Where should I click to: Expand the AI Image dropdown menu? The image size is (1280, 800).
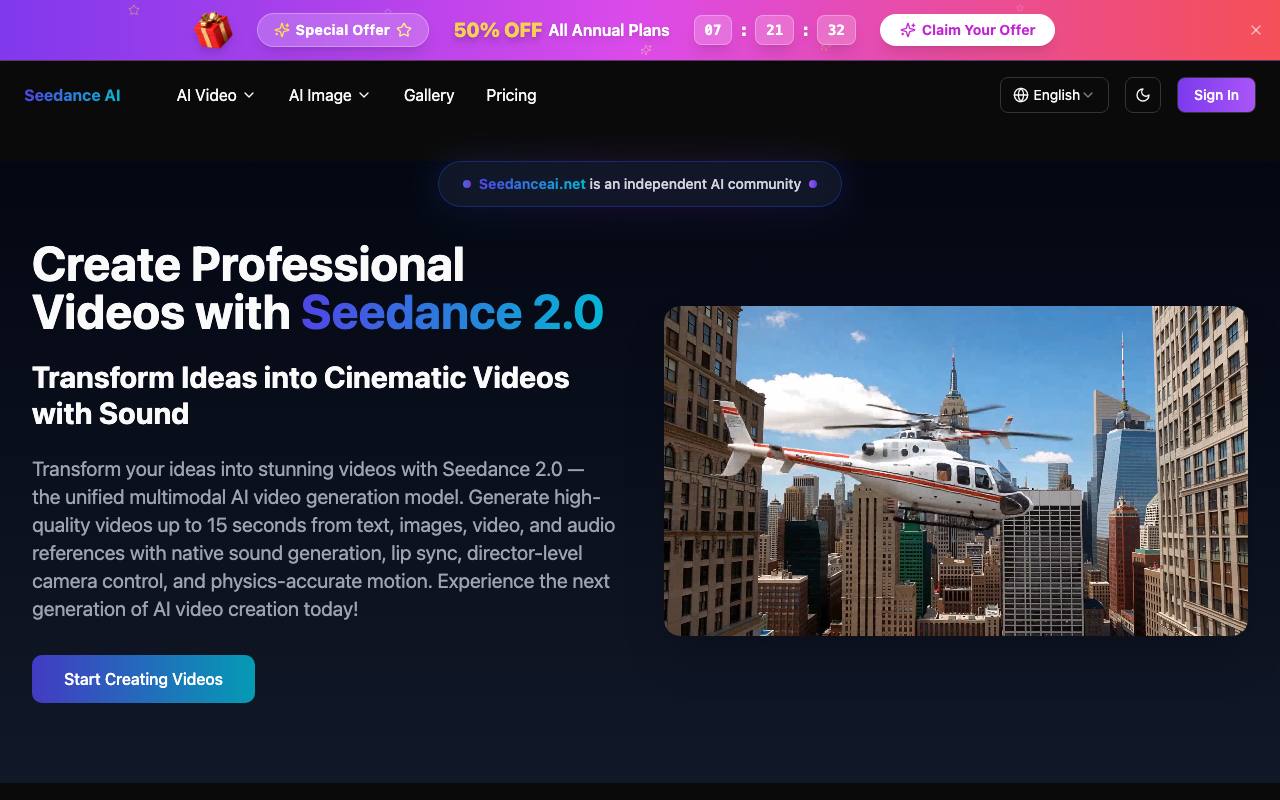[x=329, y=95]
